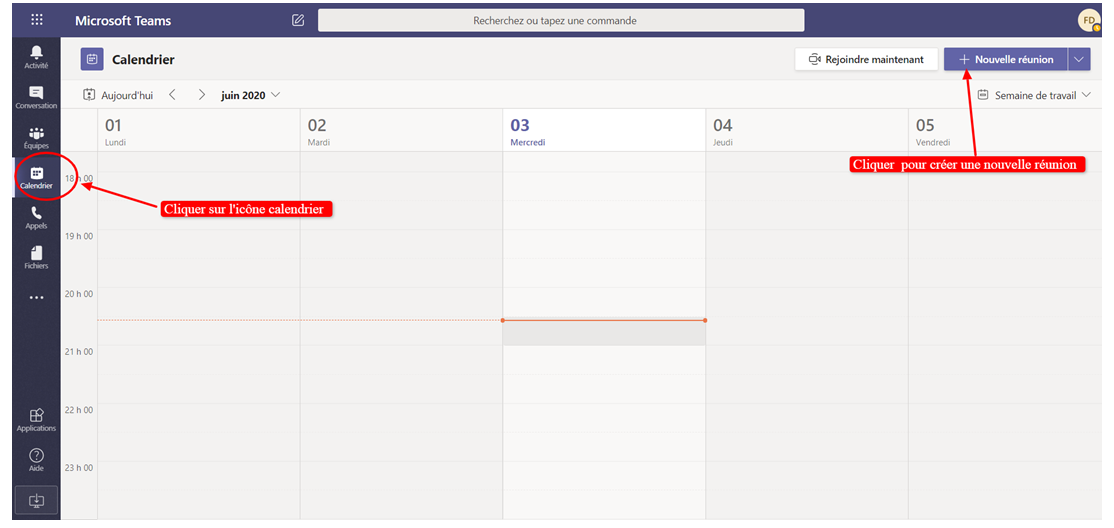Go to the Équipes section

(x=37, y=137)
